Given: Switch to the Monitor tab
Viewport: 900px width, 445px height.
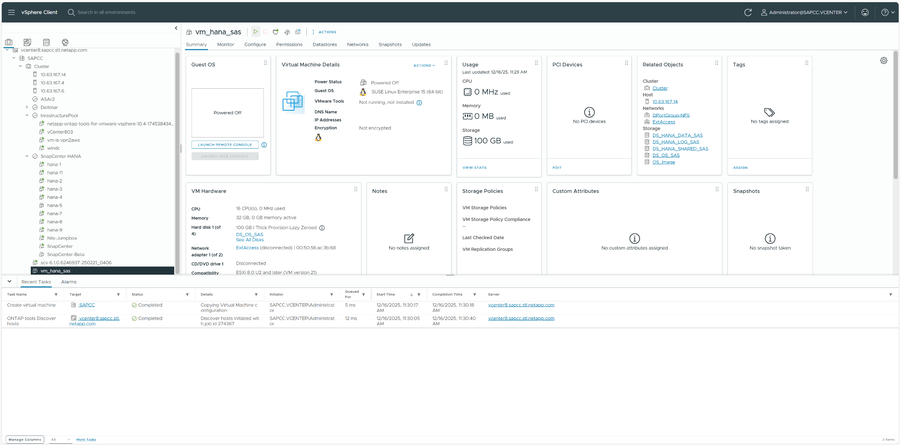Looking at the screenshot, I should point(226,44).
